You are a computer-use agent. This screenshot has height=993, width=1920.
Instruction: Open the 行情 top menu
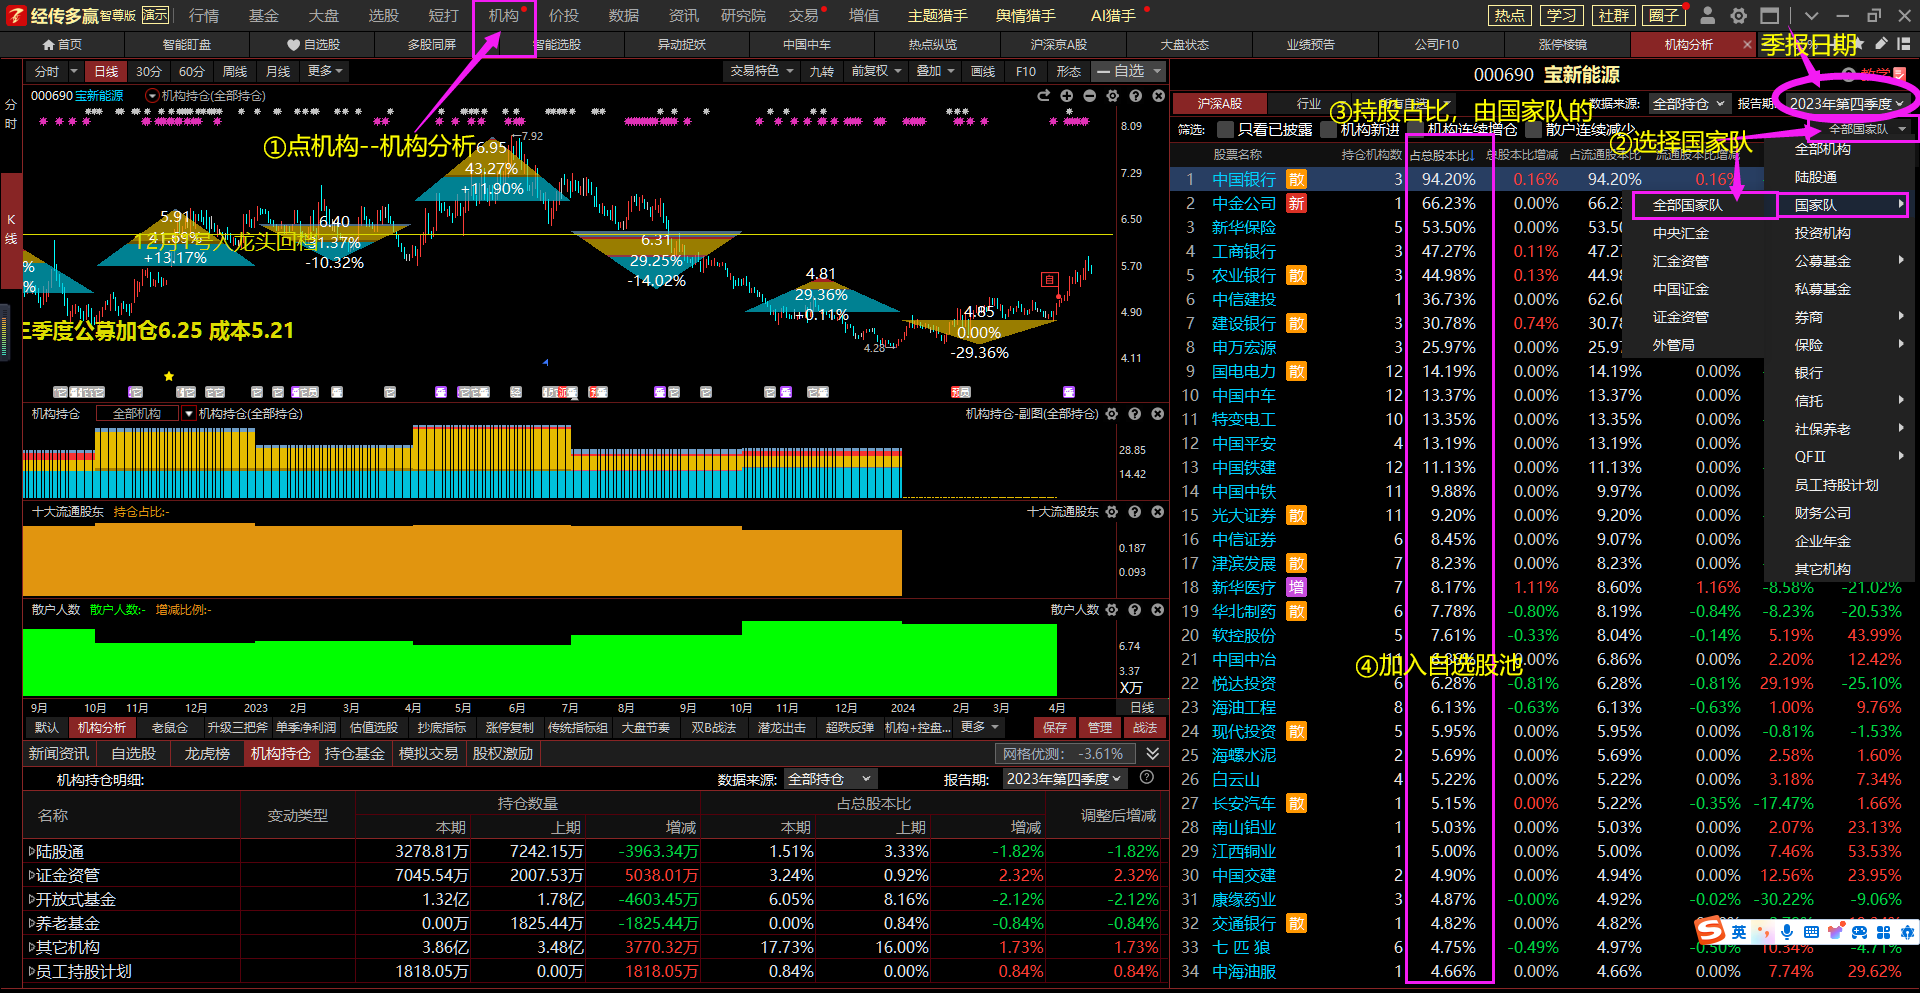pyautogui.click(x=204, y=15)
